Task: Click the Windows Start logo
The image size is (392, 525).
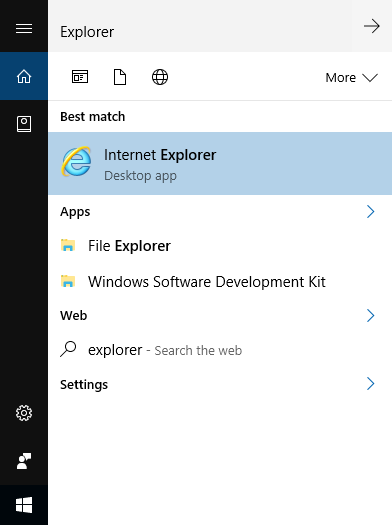Action: [24, 505]
